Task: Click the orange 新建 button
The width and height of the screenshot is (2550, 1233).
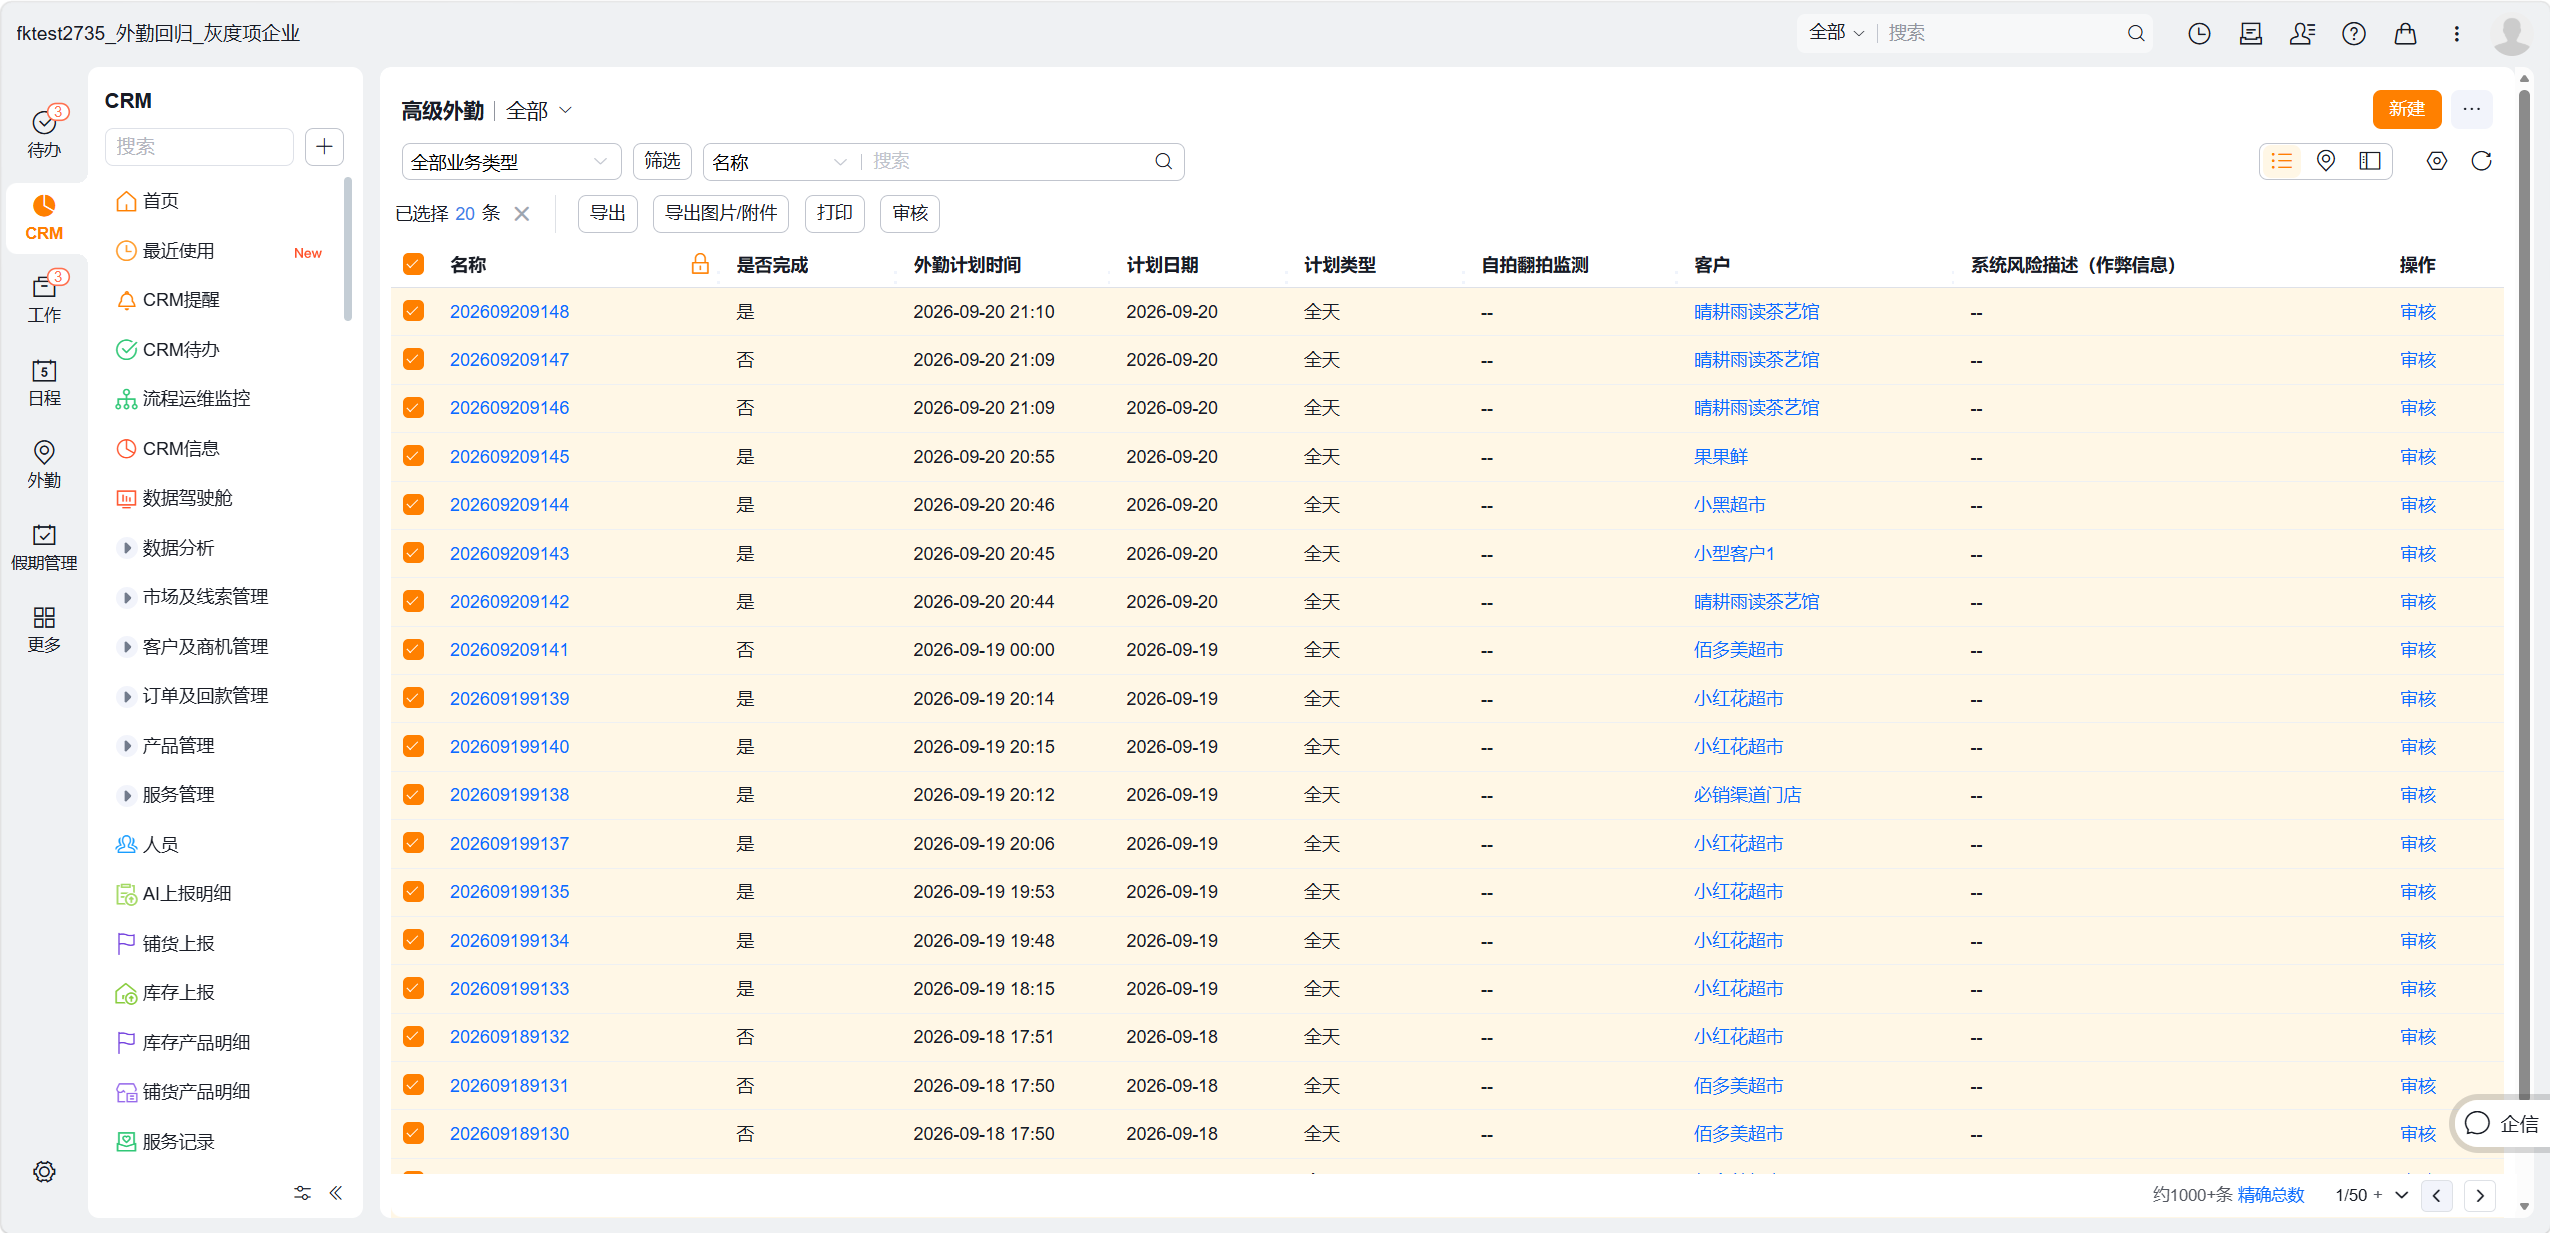Action: [2407, 109]
